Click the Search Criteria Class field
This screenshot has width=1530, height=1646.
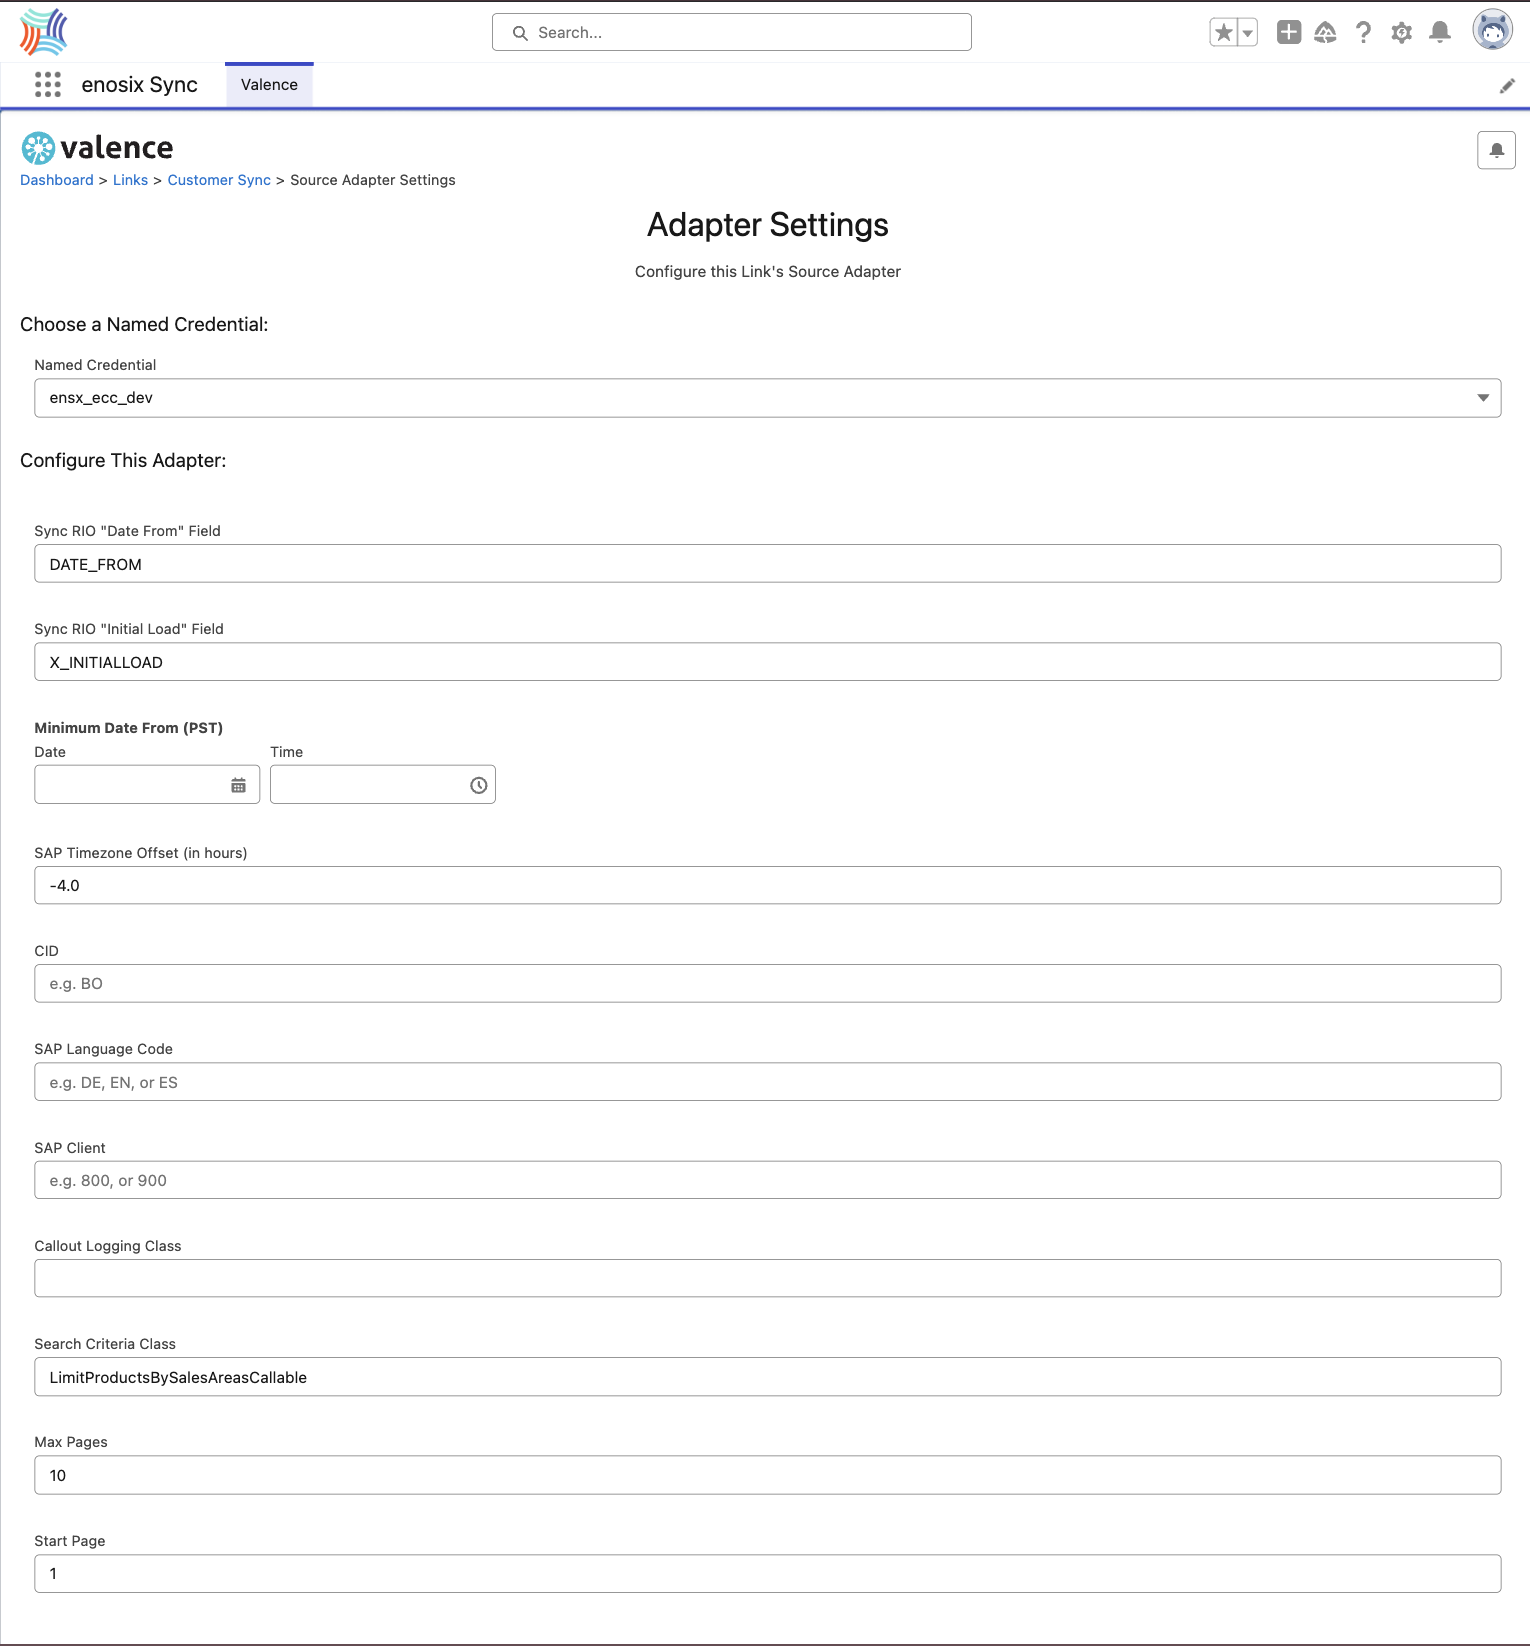point(768,1377)
